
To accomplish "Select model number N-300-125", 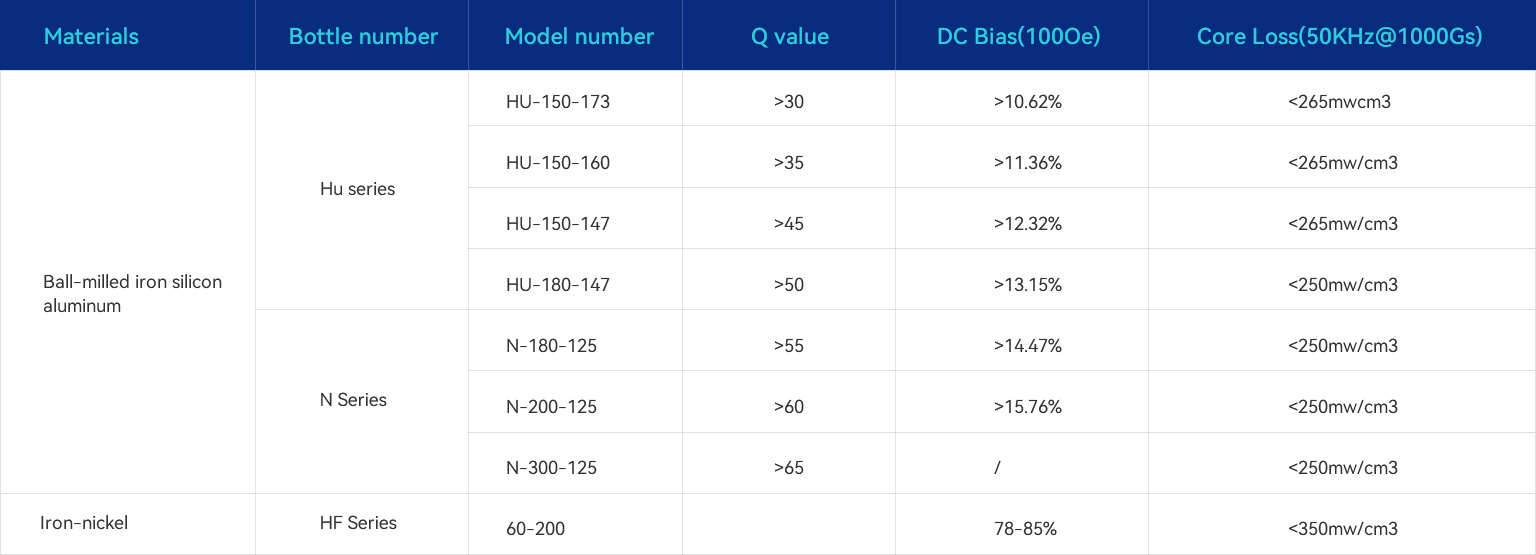I will pos(551,468).
